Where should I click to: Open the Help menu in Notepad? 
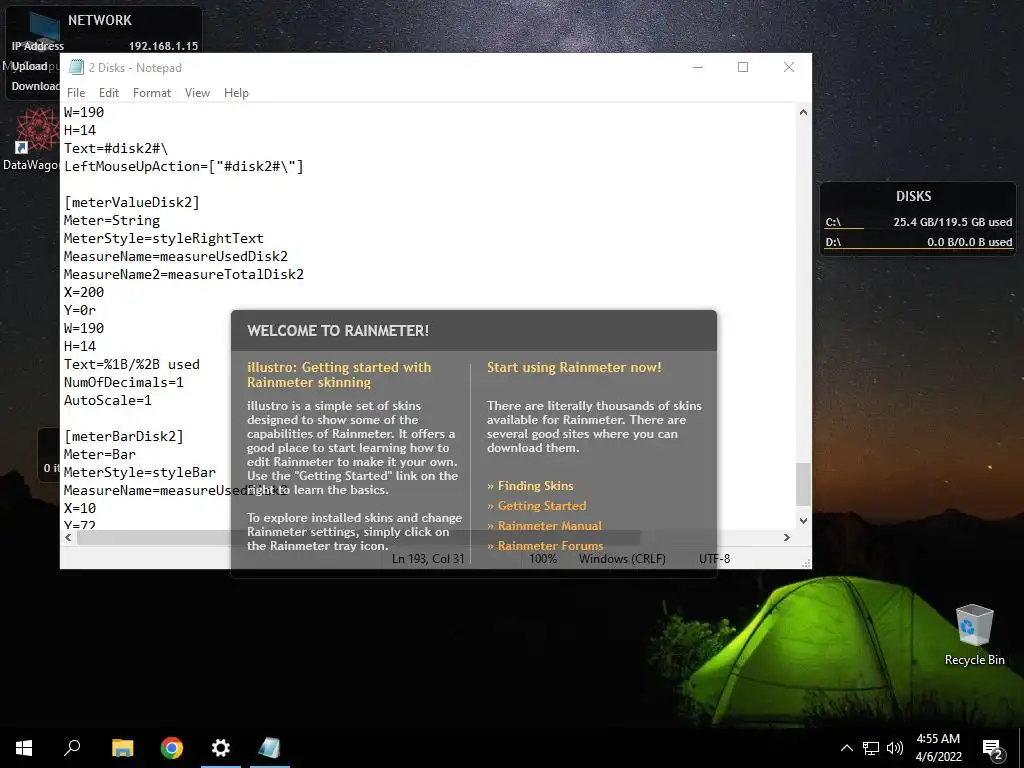(236, 93)
